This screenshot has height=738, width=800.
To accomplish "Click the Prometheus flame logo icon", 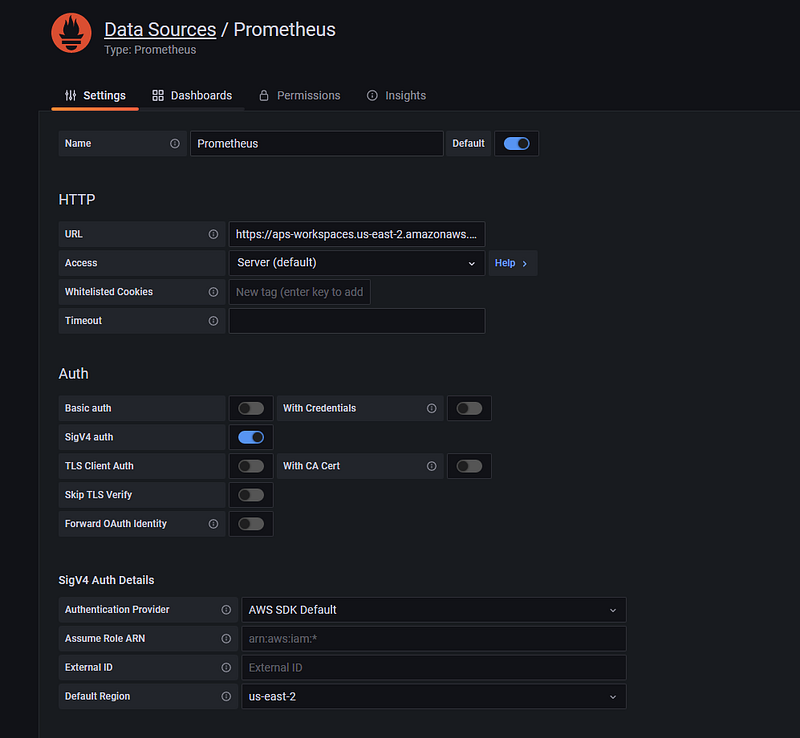I will point(71,33).
